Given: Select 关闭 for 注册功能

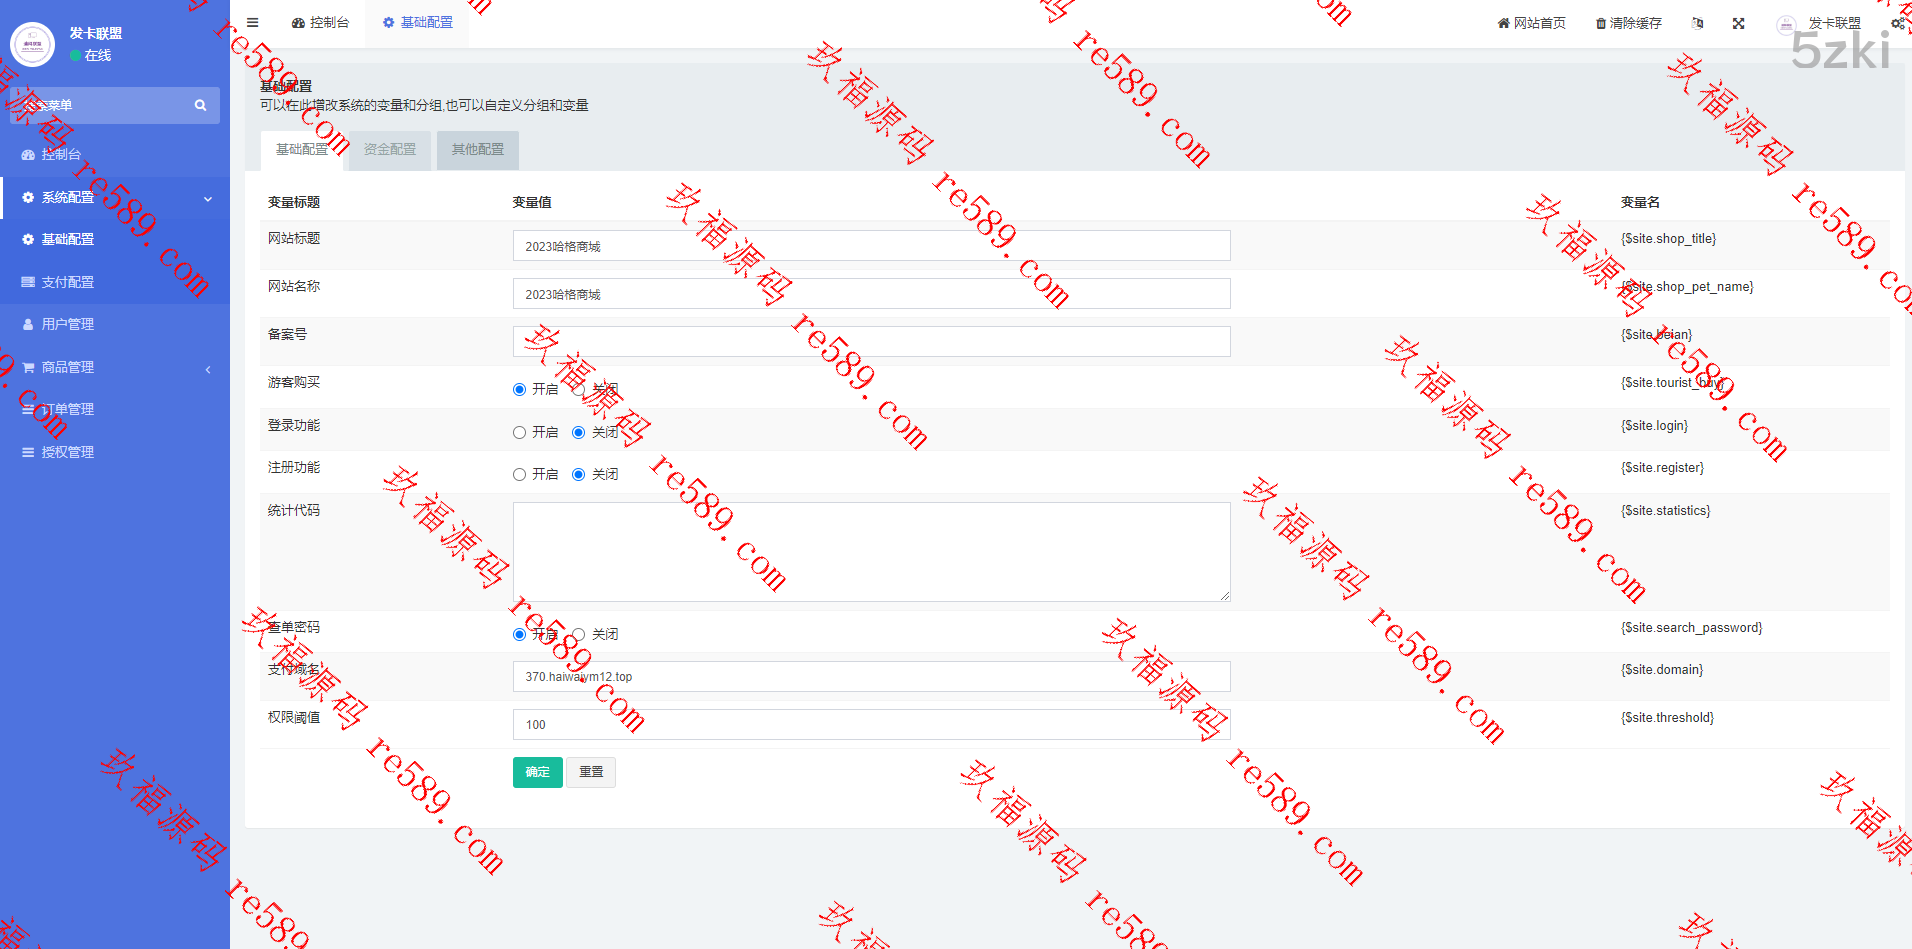Looking at the screenshot, I should click(578, 475).
